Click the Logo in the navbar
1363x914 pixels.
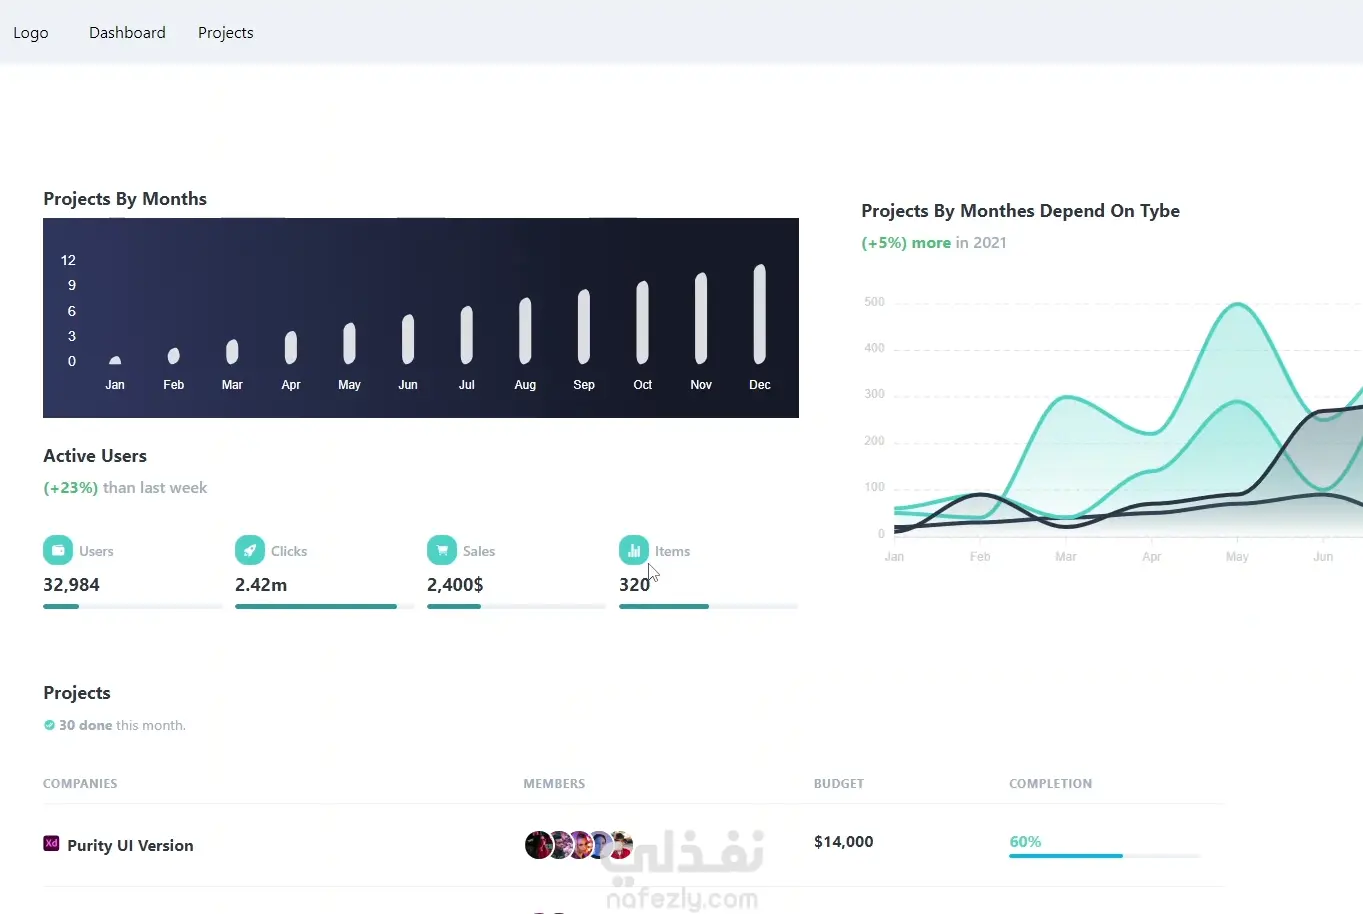coord(31,33)
